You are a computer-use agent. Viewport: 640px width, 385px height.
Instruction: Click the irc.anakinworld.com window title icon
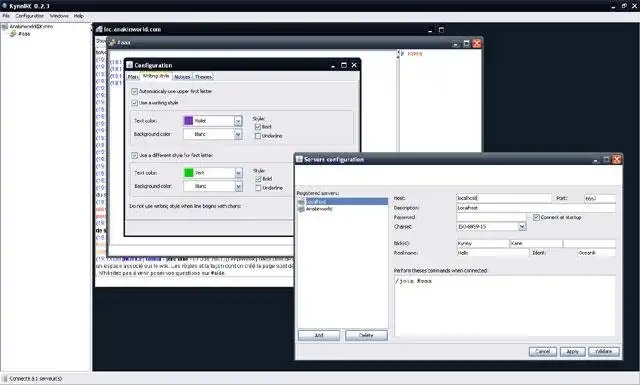[99, 29]
